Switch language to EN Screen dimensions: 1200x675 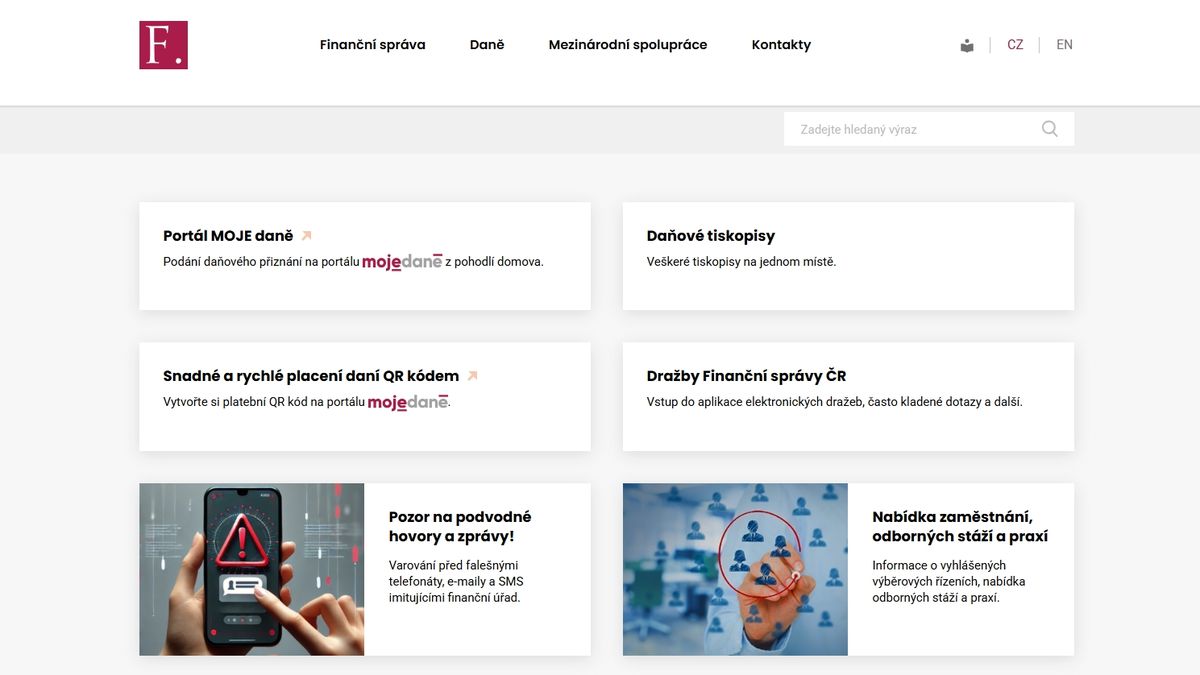(x=1064, y=45)
